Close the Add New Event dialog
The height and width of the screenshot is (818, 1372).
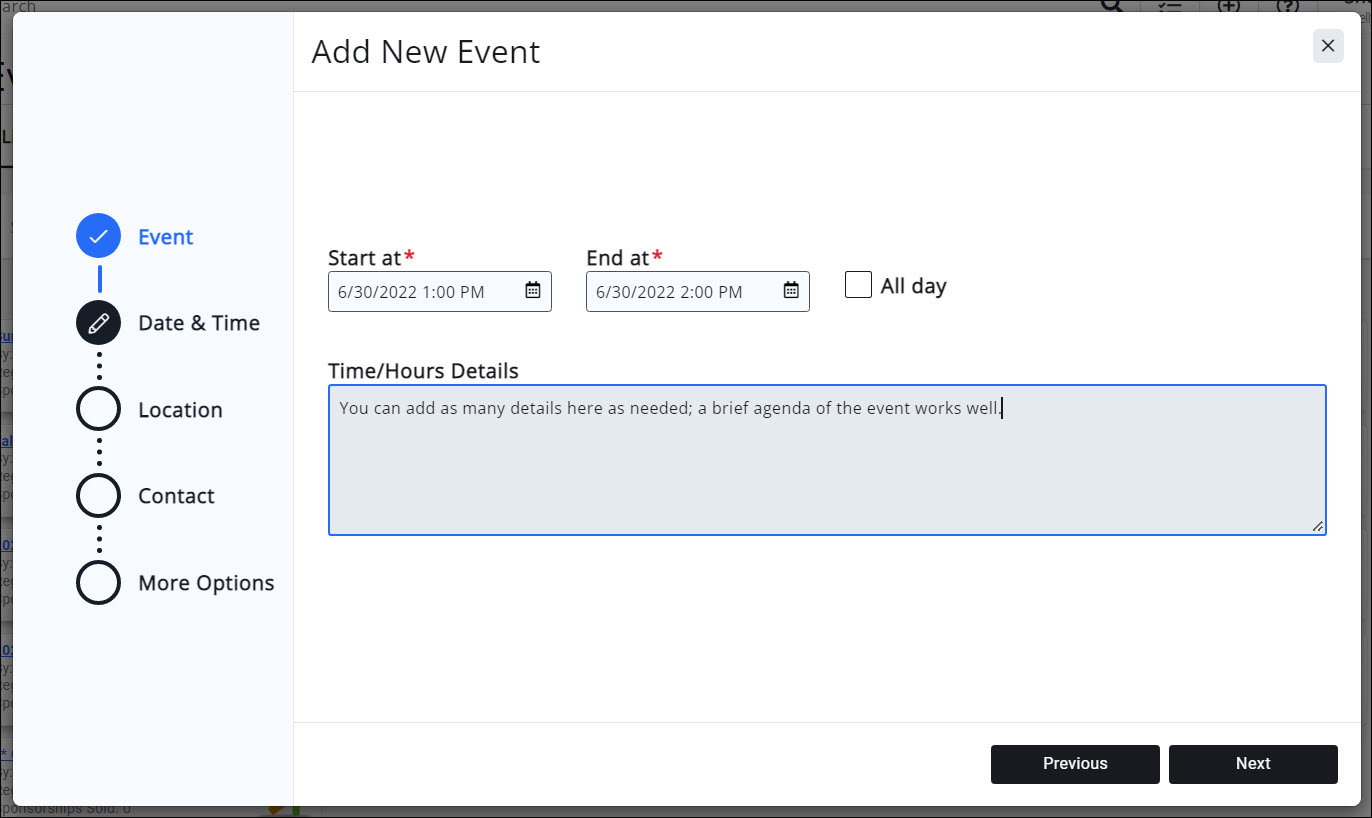pyautogui.click(x=1328, y=46)
